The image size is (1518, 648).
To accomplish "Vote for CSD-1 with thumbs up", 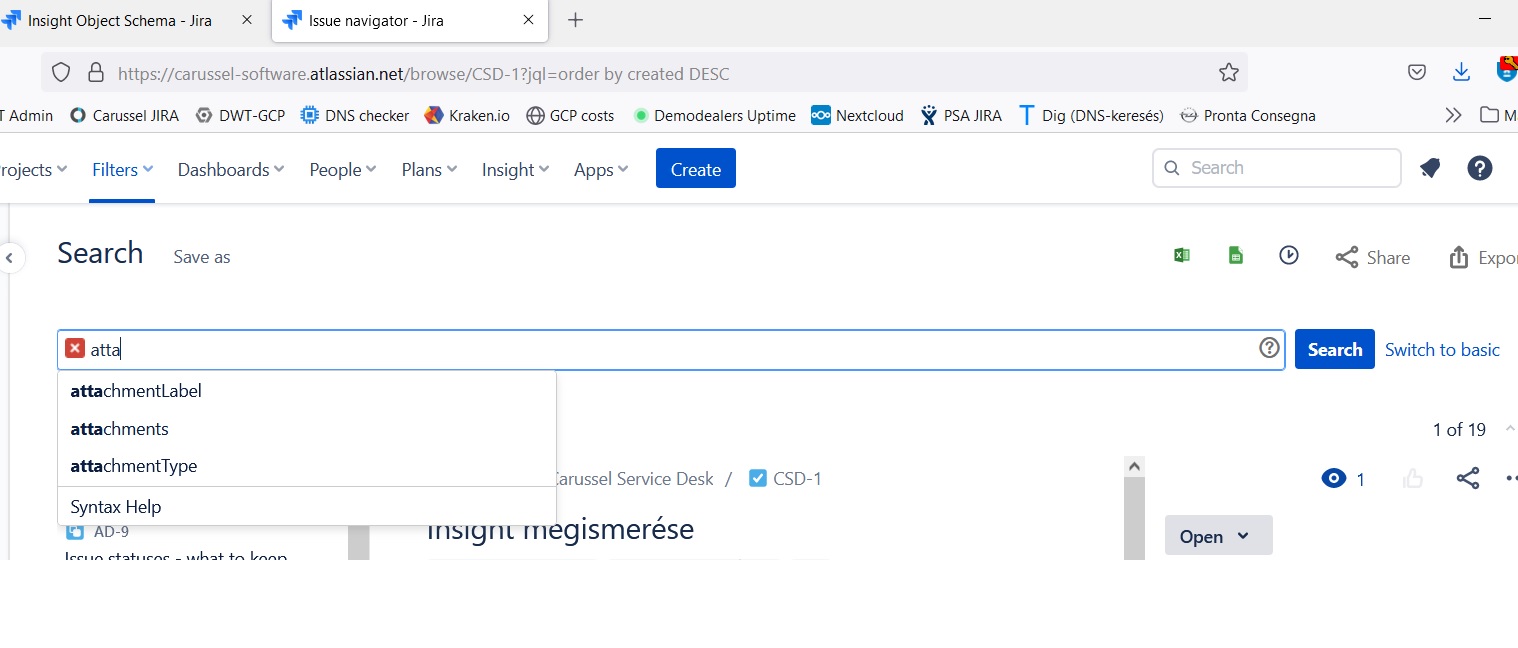I will 1412,478.
